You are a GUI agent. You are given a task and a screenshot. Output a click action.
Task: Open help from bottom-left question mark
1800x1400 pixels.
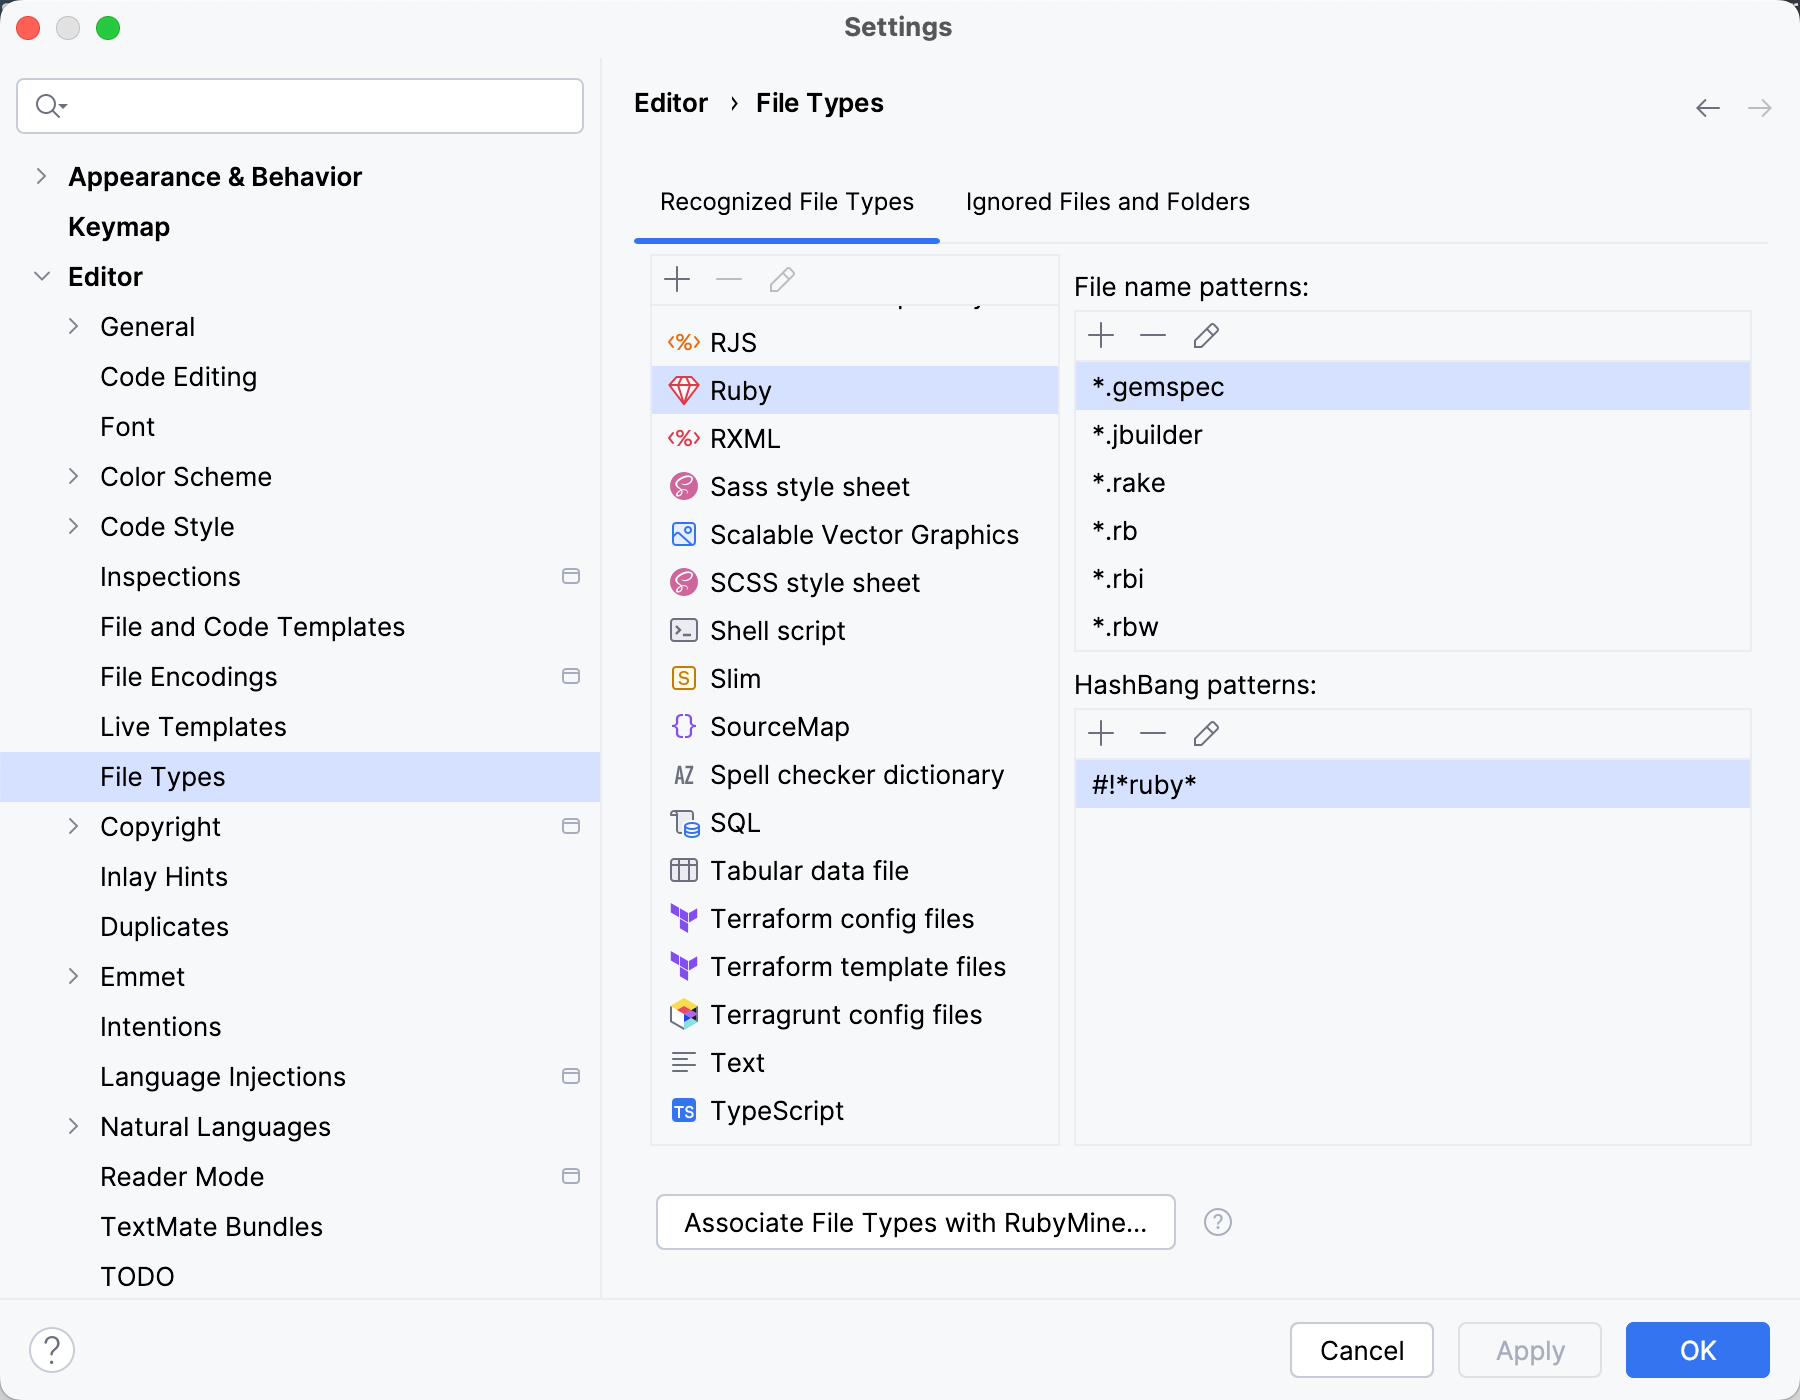click(54, 1349)
